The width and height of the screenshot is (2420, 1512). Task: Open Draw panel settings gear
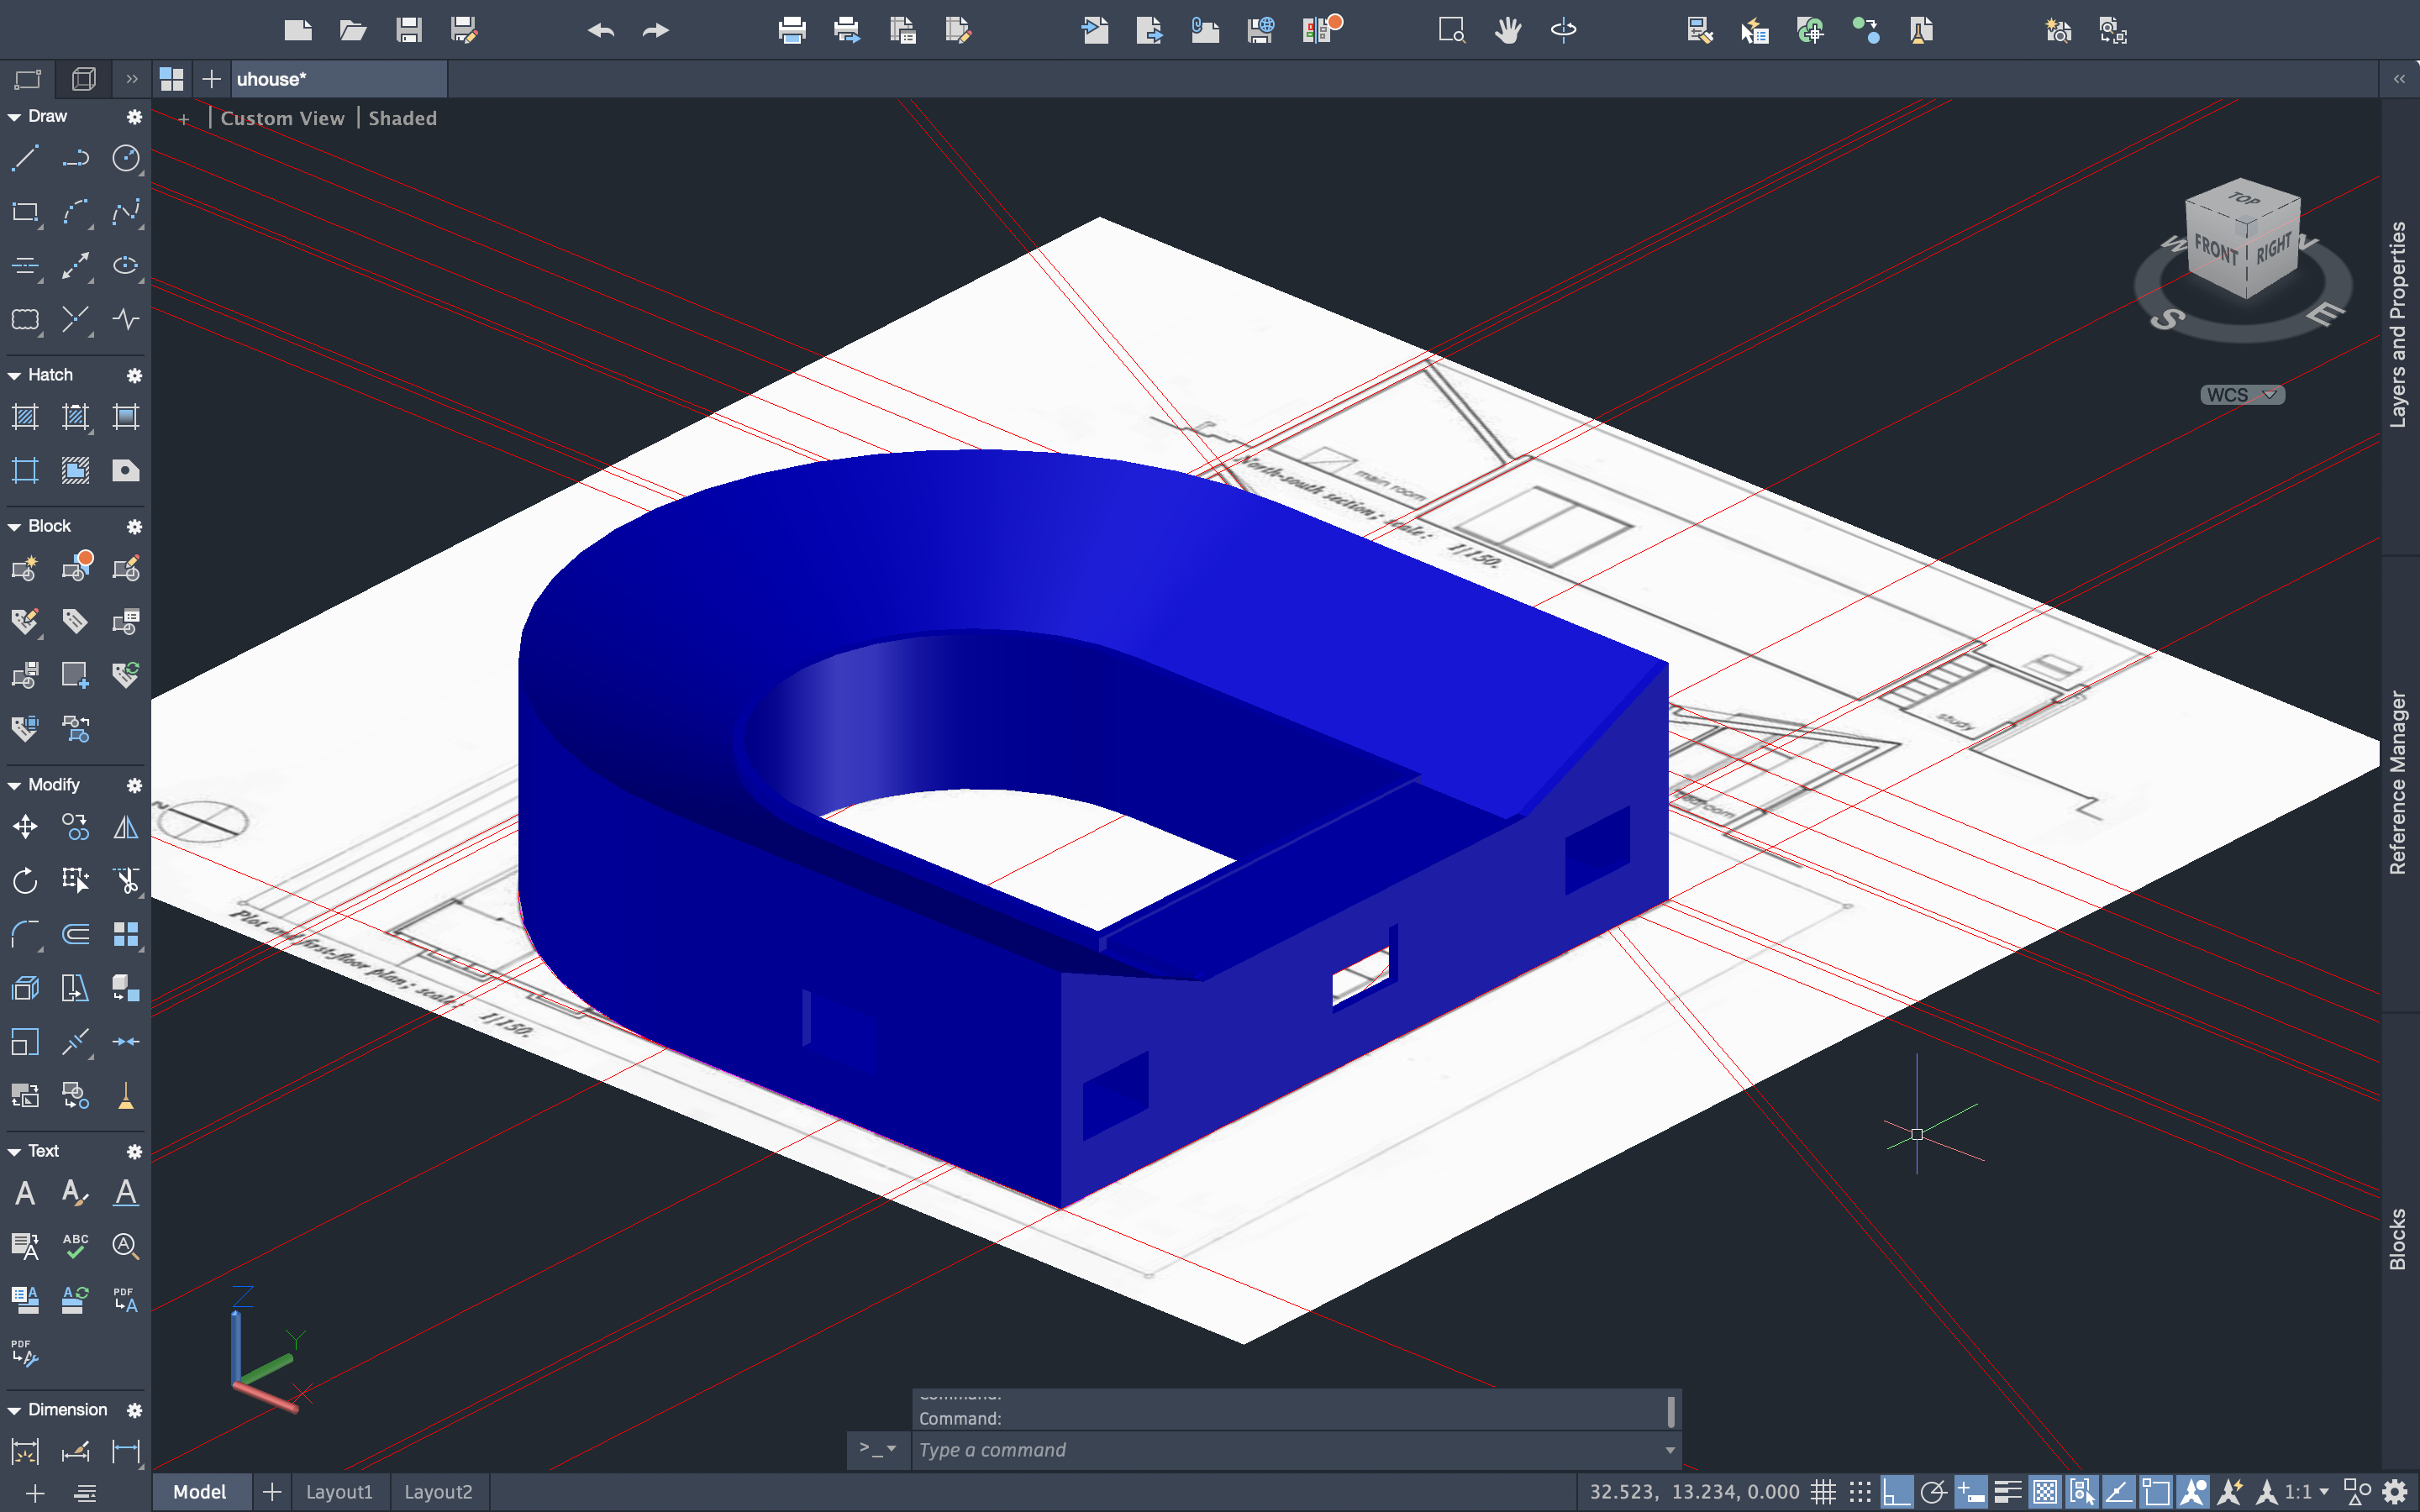click(134, 117)
